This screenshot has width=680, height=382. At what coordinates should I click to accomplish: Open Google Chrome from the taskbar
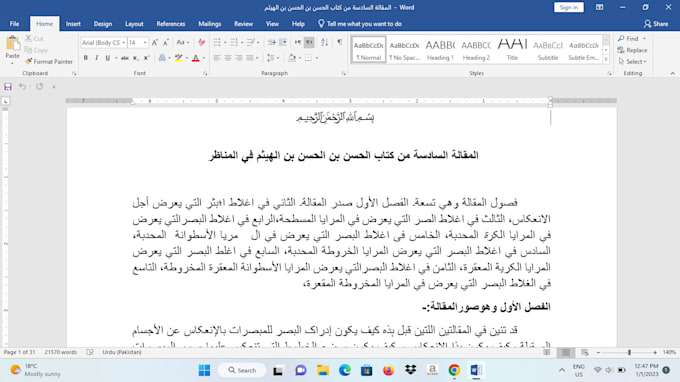454,370
